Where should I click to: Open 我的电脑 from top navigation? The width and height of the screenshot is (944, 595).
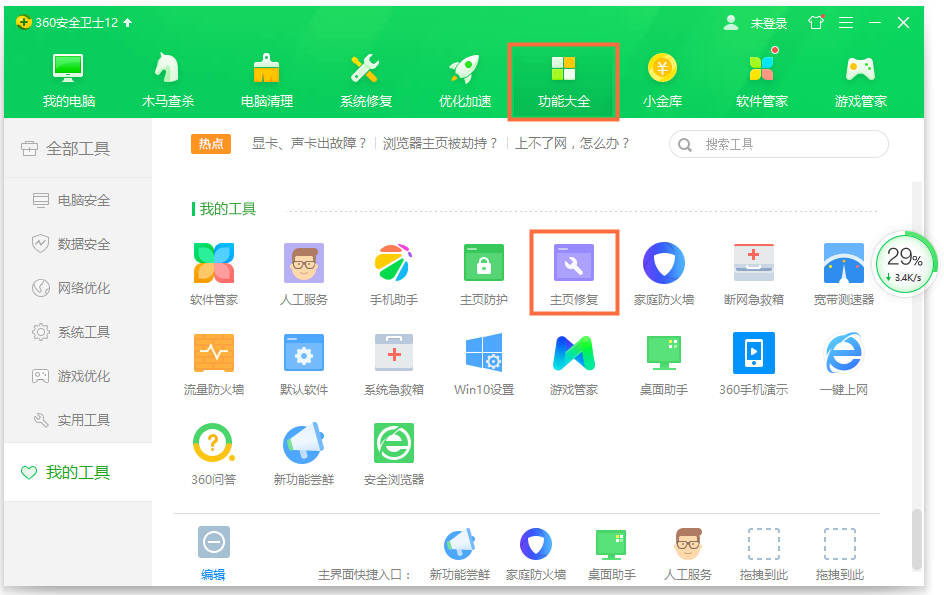pyautogui.click(x=69, y=81)
